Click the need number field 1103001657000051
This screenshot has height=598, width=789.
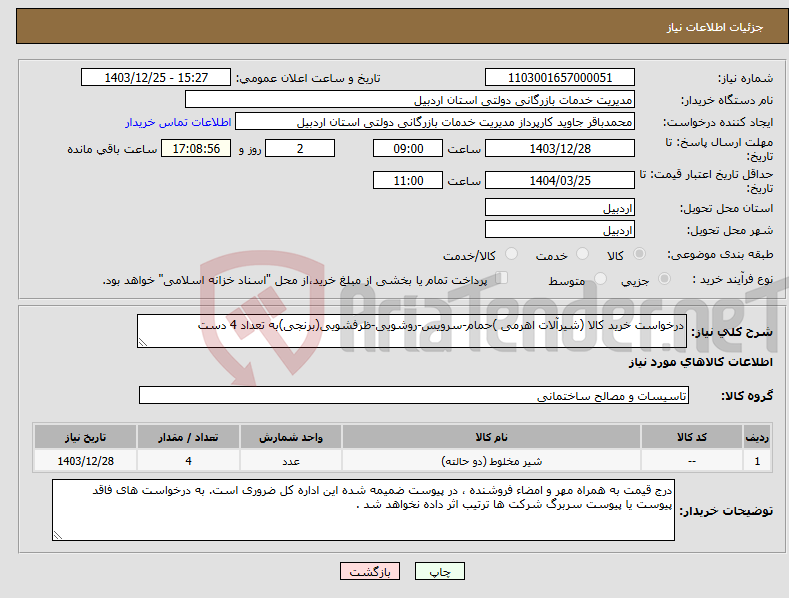[560, 78]
